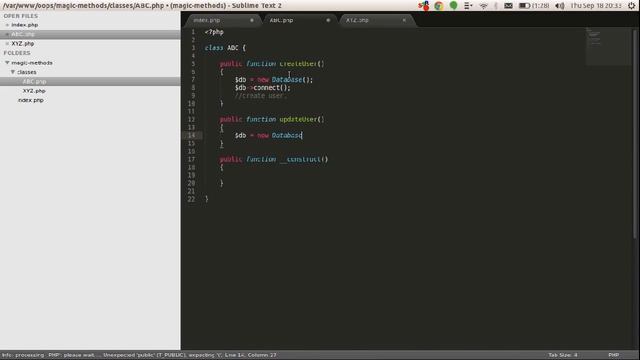Image resolution: width=640 pixels, height=360 pixels.
Task: Click the minimap code preview
Action: (x=608, y=46)
